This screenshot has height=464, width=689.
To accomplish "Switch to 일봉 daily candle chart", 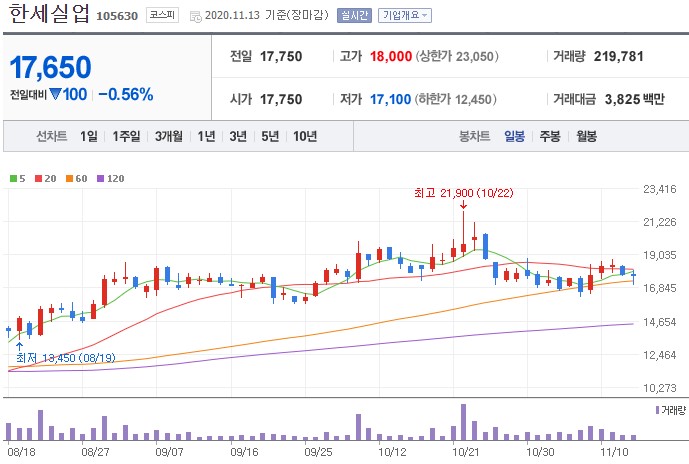I will click(x=515, y=136).
